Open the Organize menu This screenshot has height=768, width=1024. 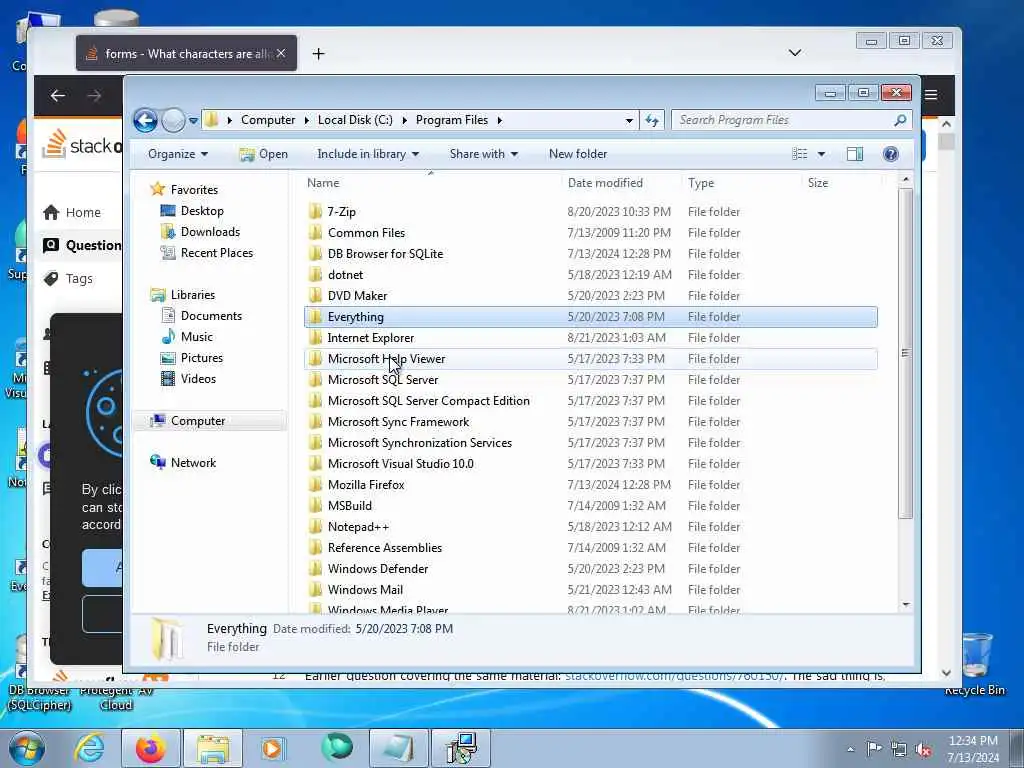[x=178, y=154]
